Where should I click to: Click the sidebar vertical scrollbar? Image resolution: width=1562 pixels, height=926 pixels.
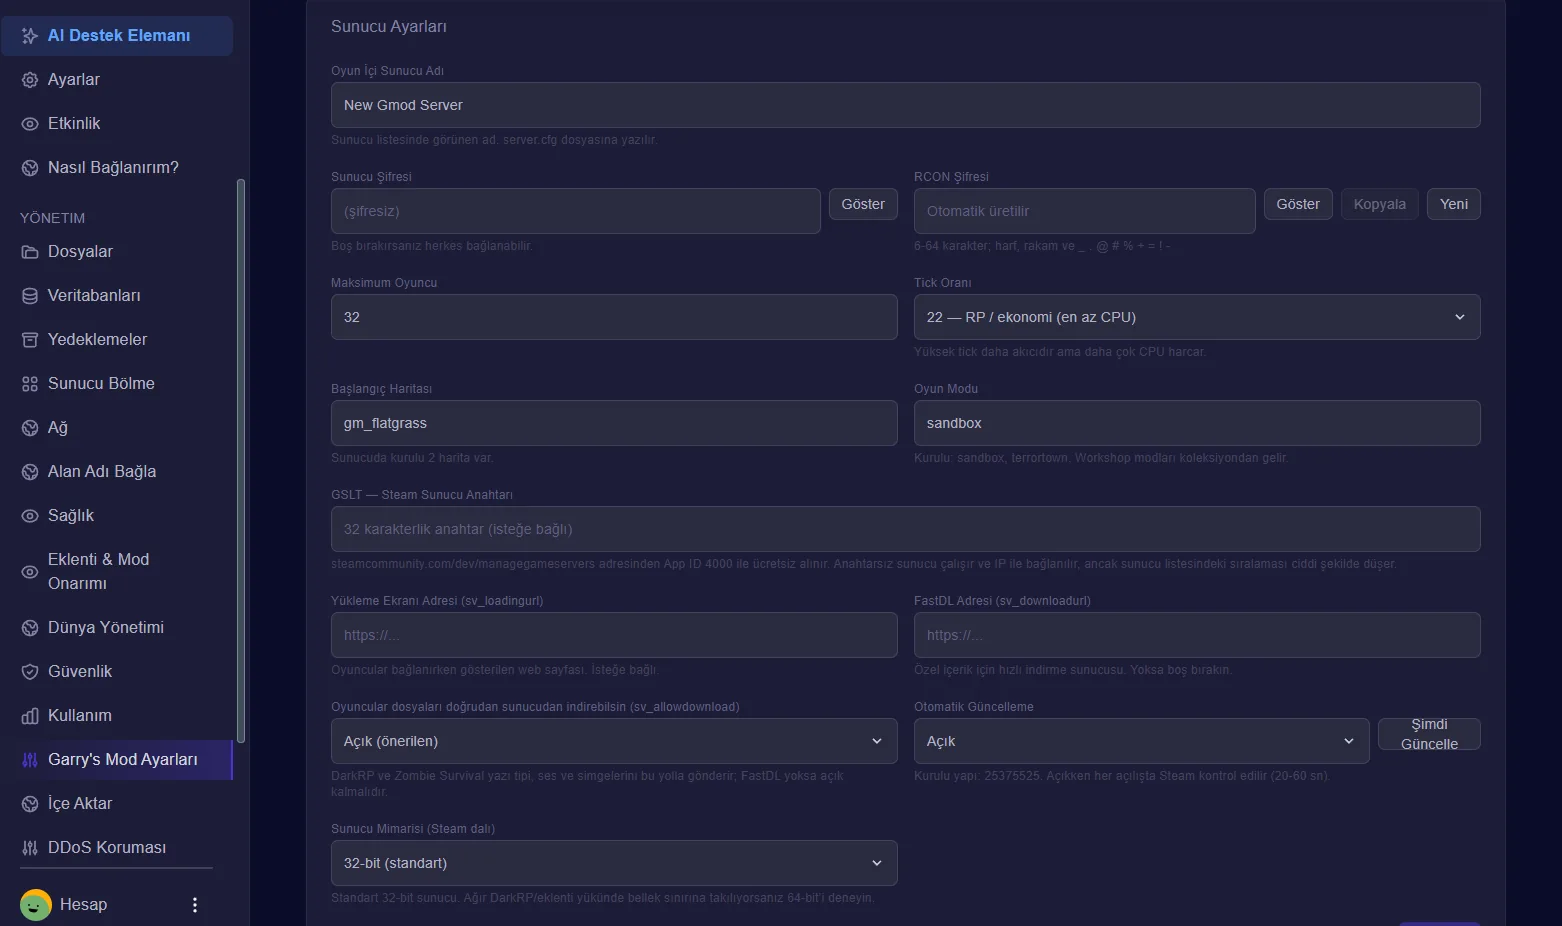240,460
